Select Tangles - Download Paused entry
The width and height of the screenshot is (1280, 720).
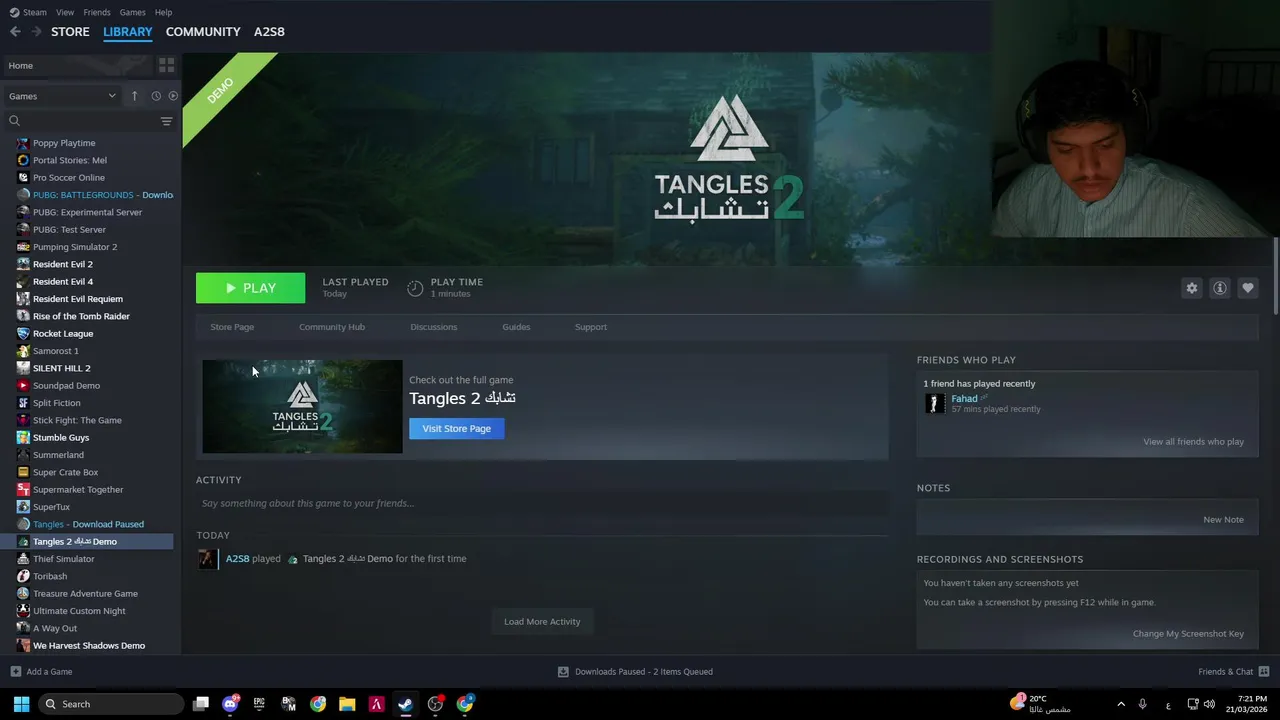(88, 524)
